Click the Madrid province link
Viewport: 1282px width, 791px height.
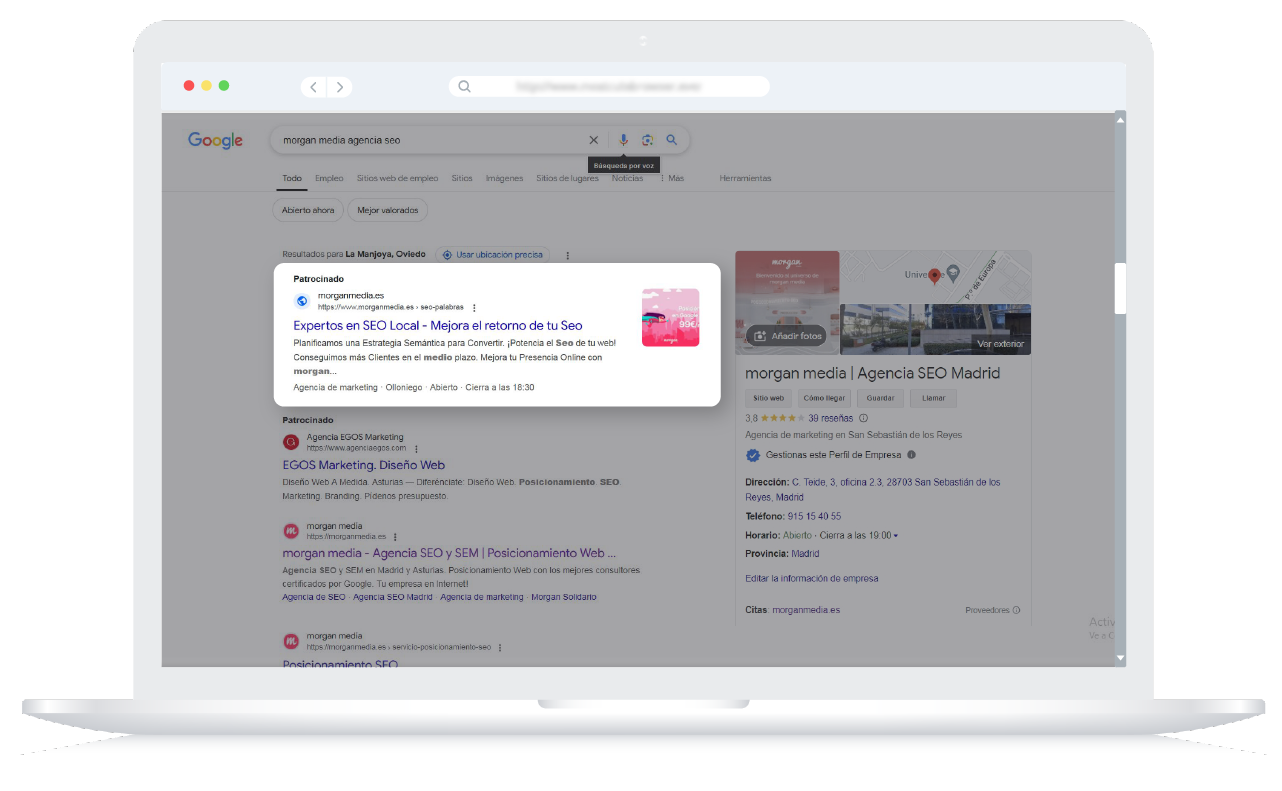click(x=805, y=554)
